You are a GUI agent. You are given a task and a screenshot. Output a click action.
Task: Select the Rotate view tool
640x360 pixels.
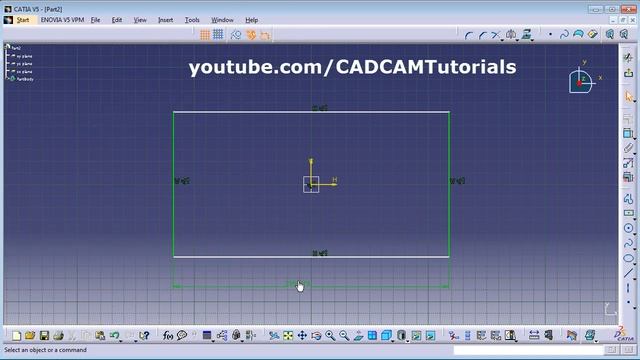316,336
